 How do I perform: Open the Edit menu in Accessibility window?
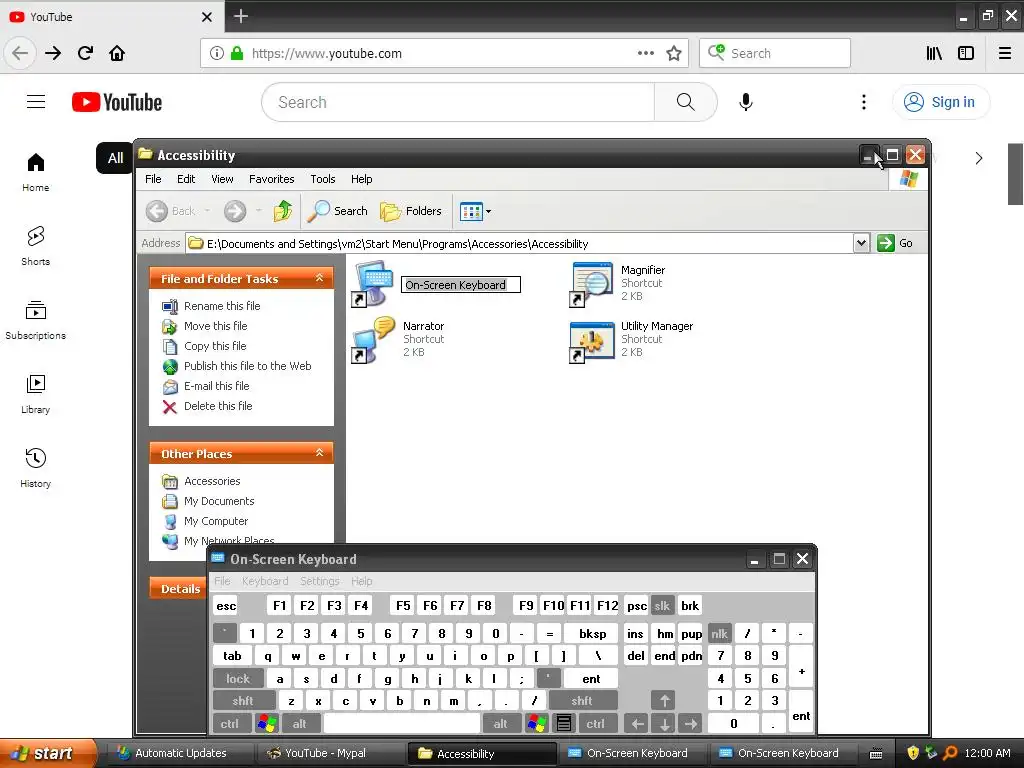click(185, 179)
